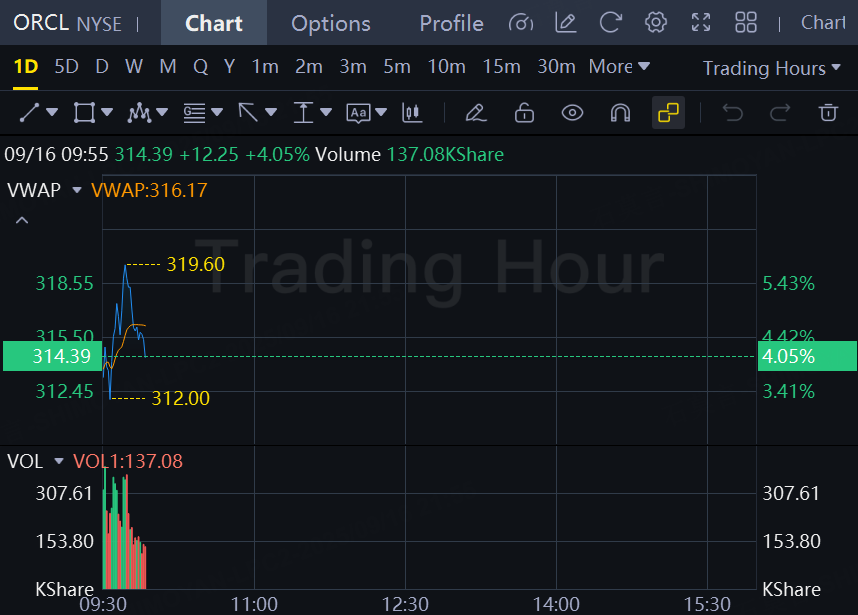This screenshot has width=858, height=615.
Task: Select the W weekly timeframe
Action: click(134, 67)
